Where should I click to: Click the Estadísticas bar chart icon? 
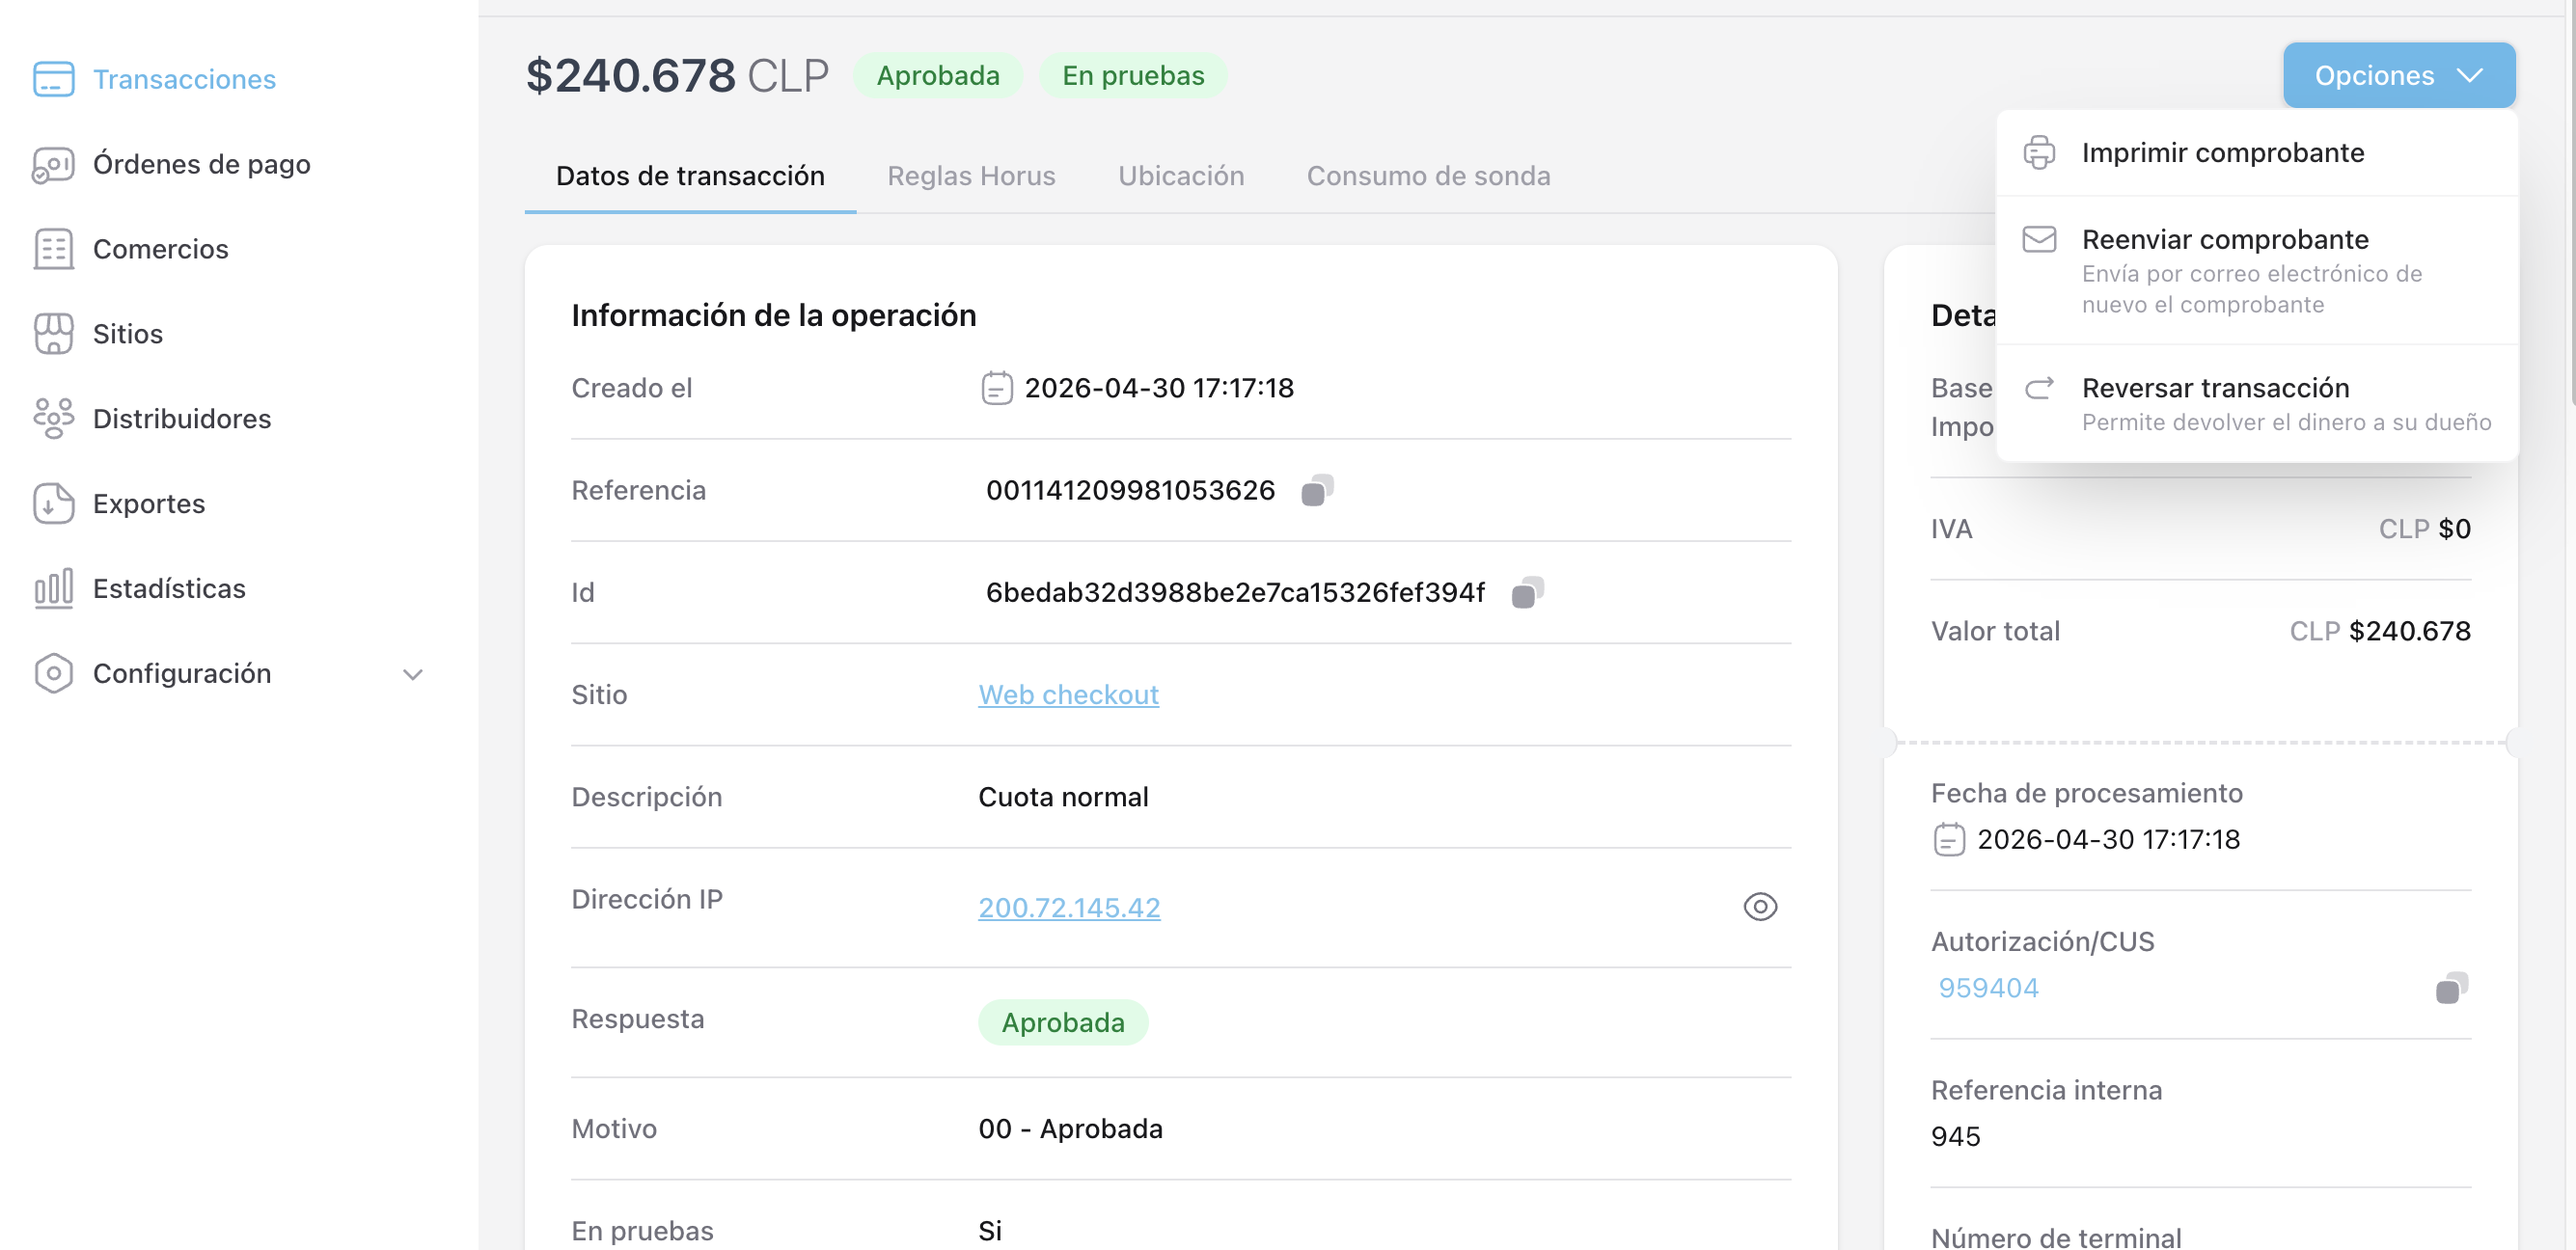point(53,589)
